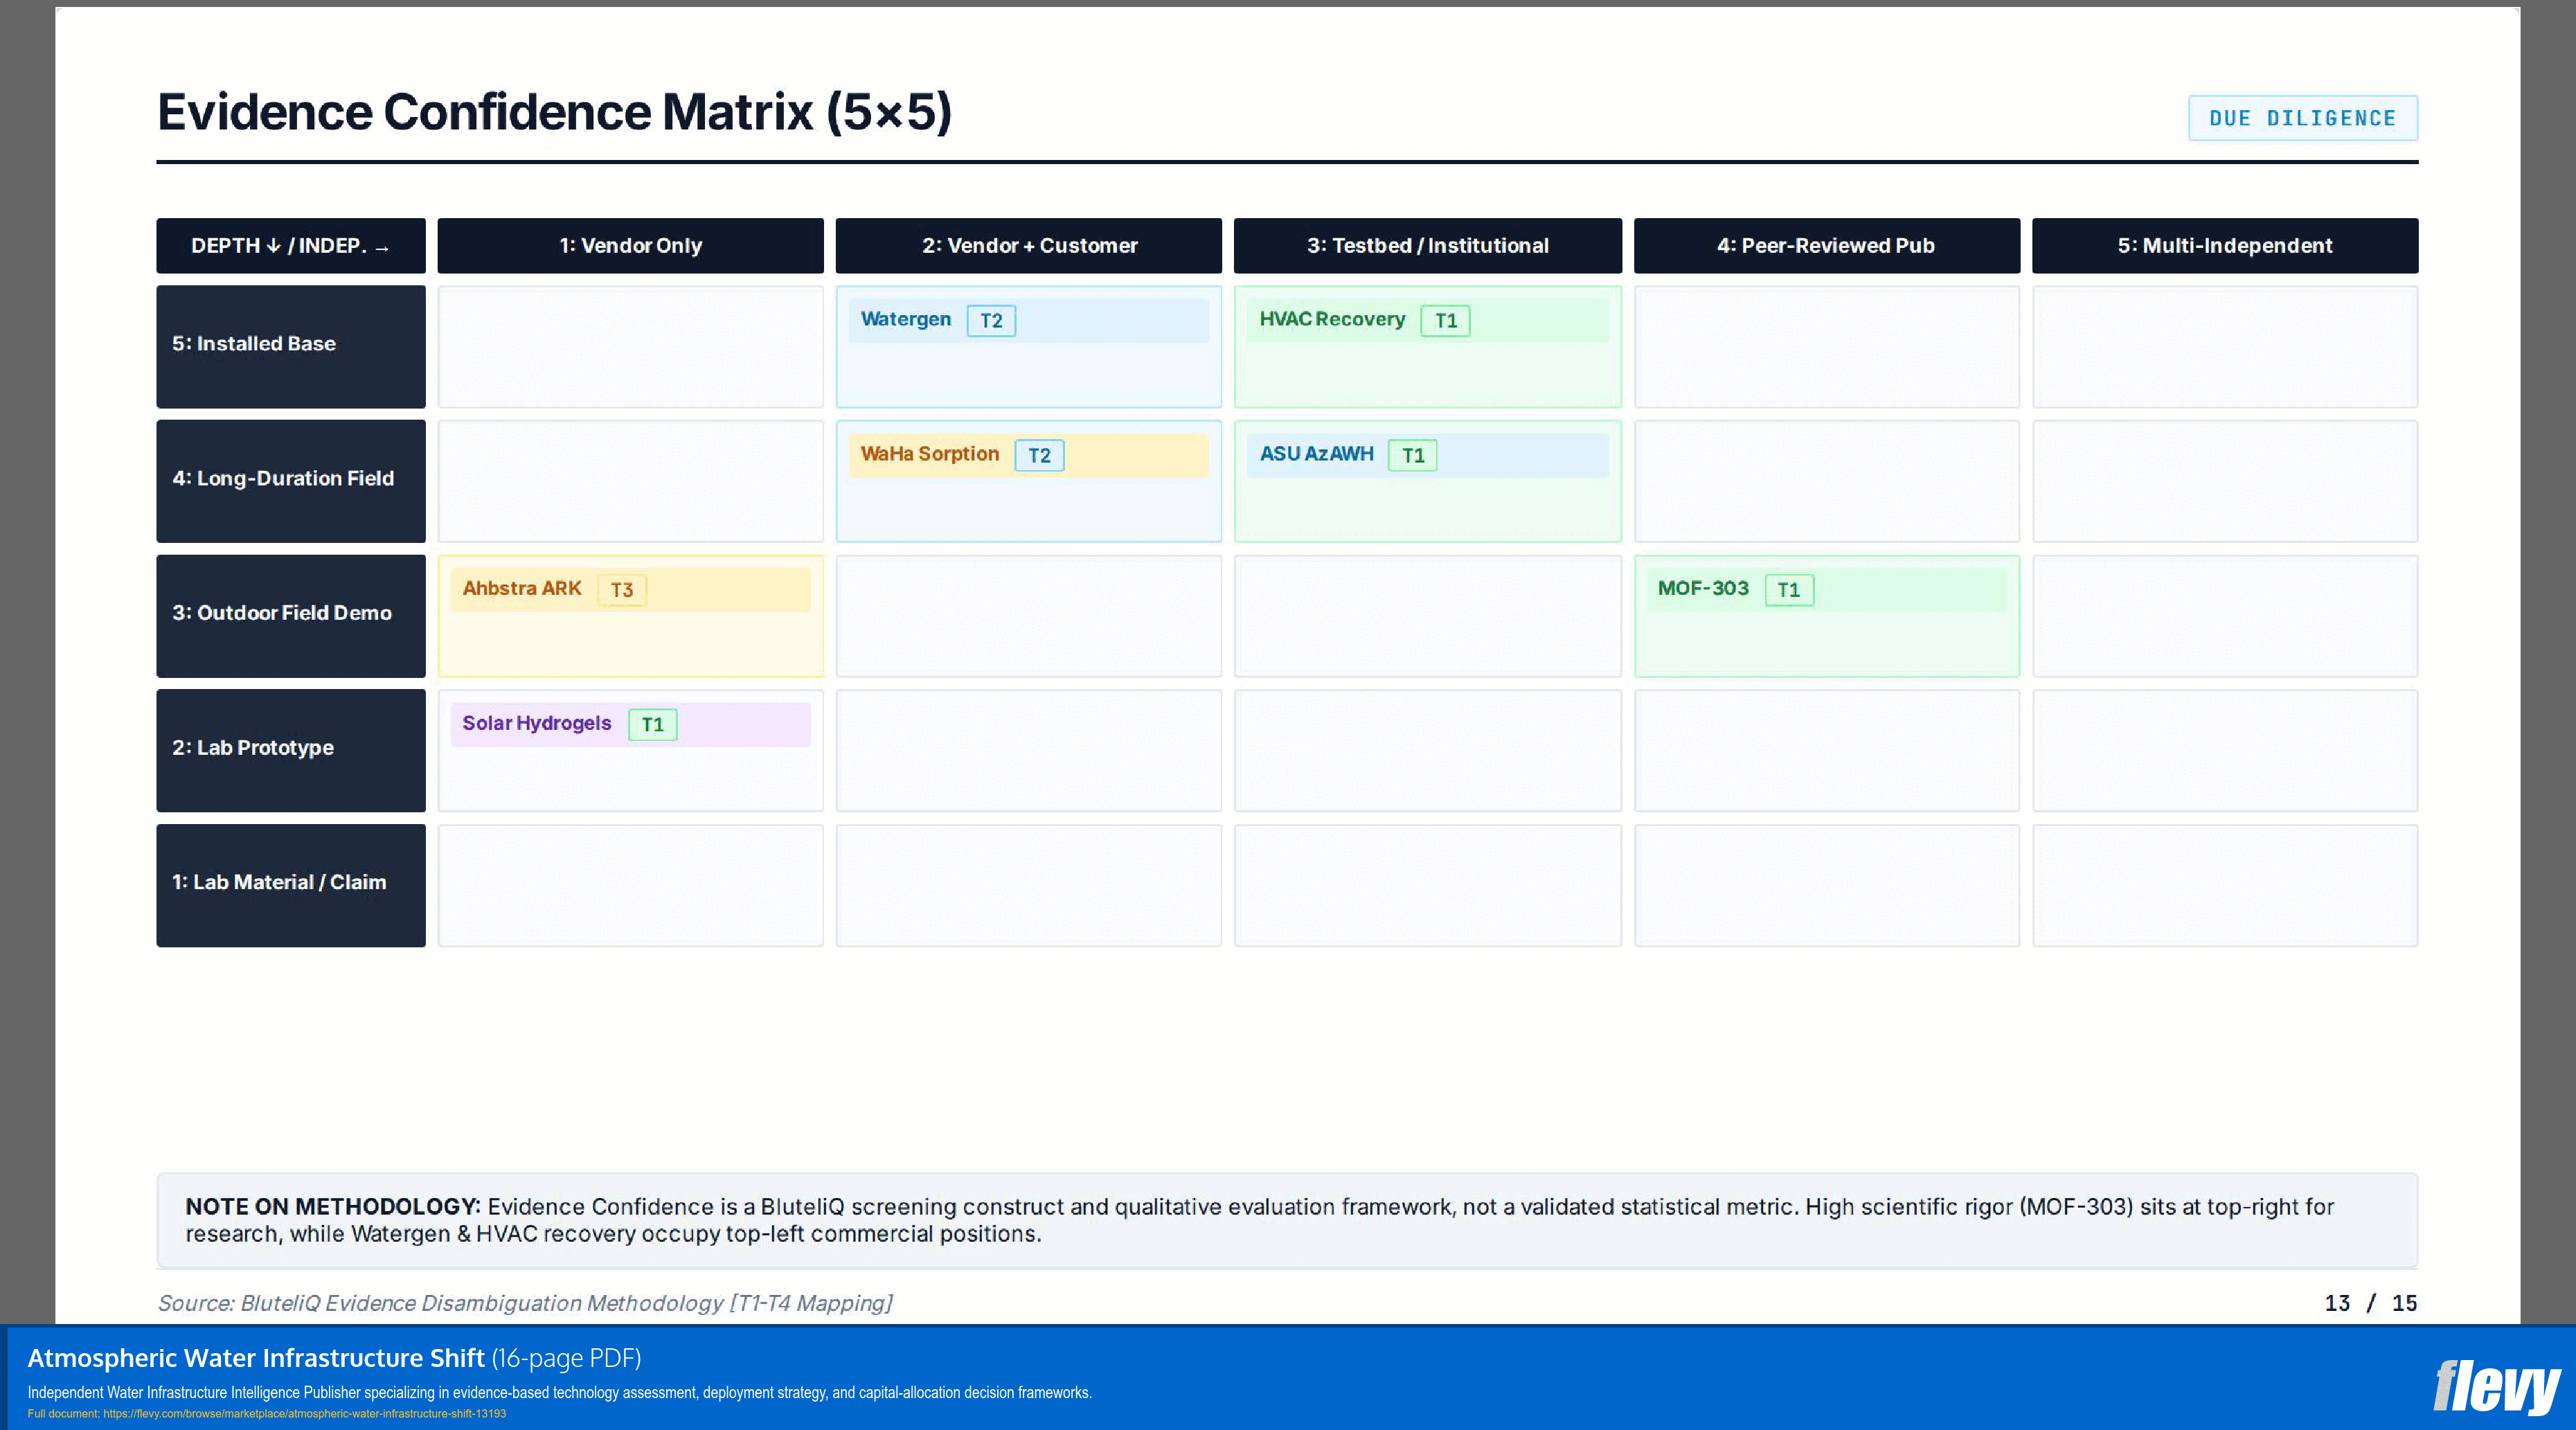The width and height of the screenshot is (2576, 1430).
Task: Select the WaHa Sorption entry
Action: (x=1028, y=455)
